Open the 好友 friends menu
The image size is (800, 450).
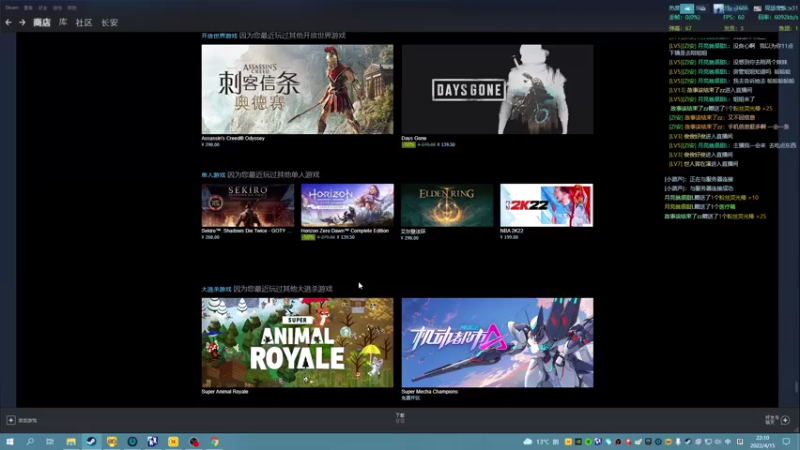43,8
